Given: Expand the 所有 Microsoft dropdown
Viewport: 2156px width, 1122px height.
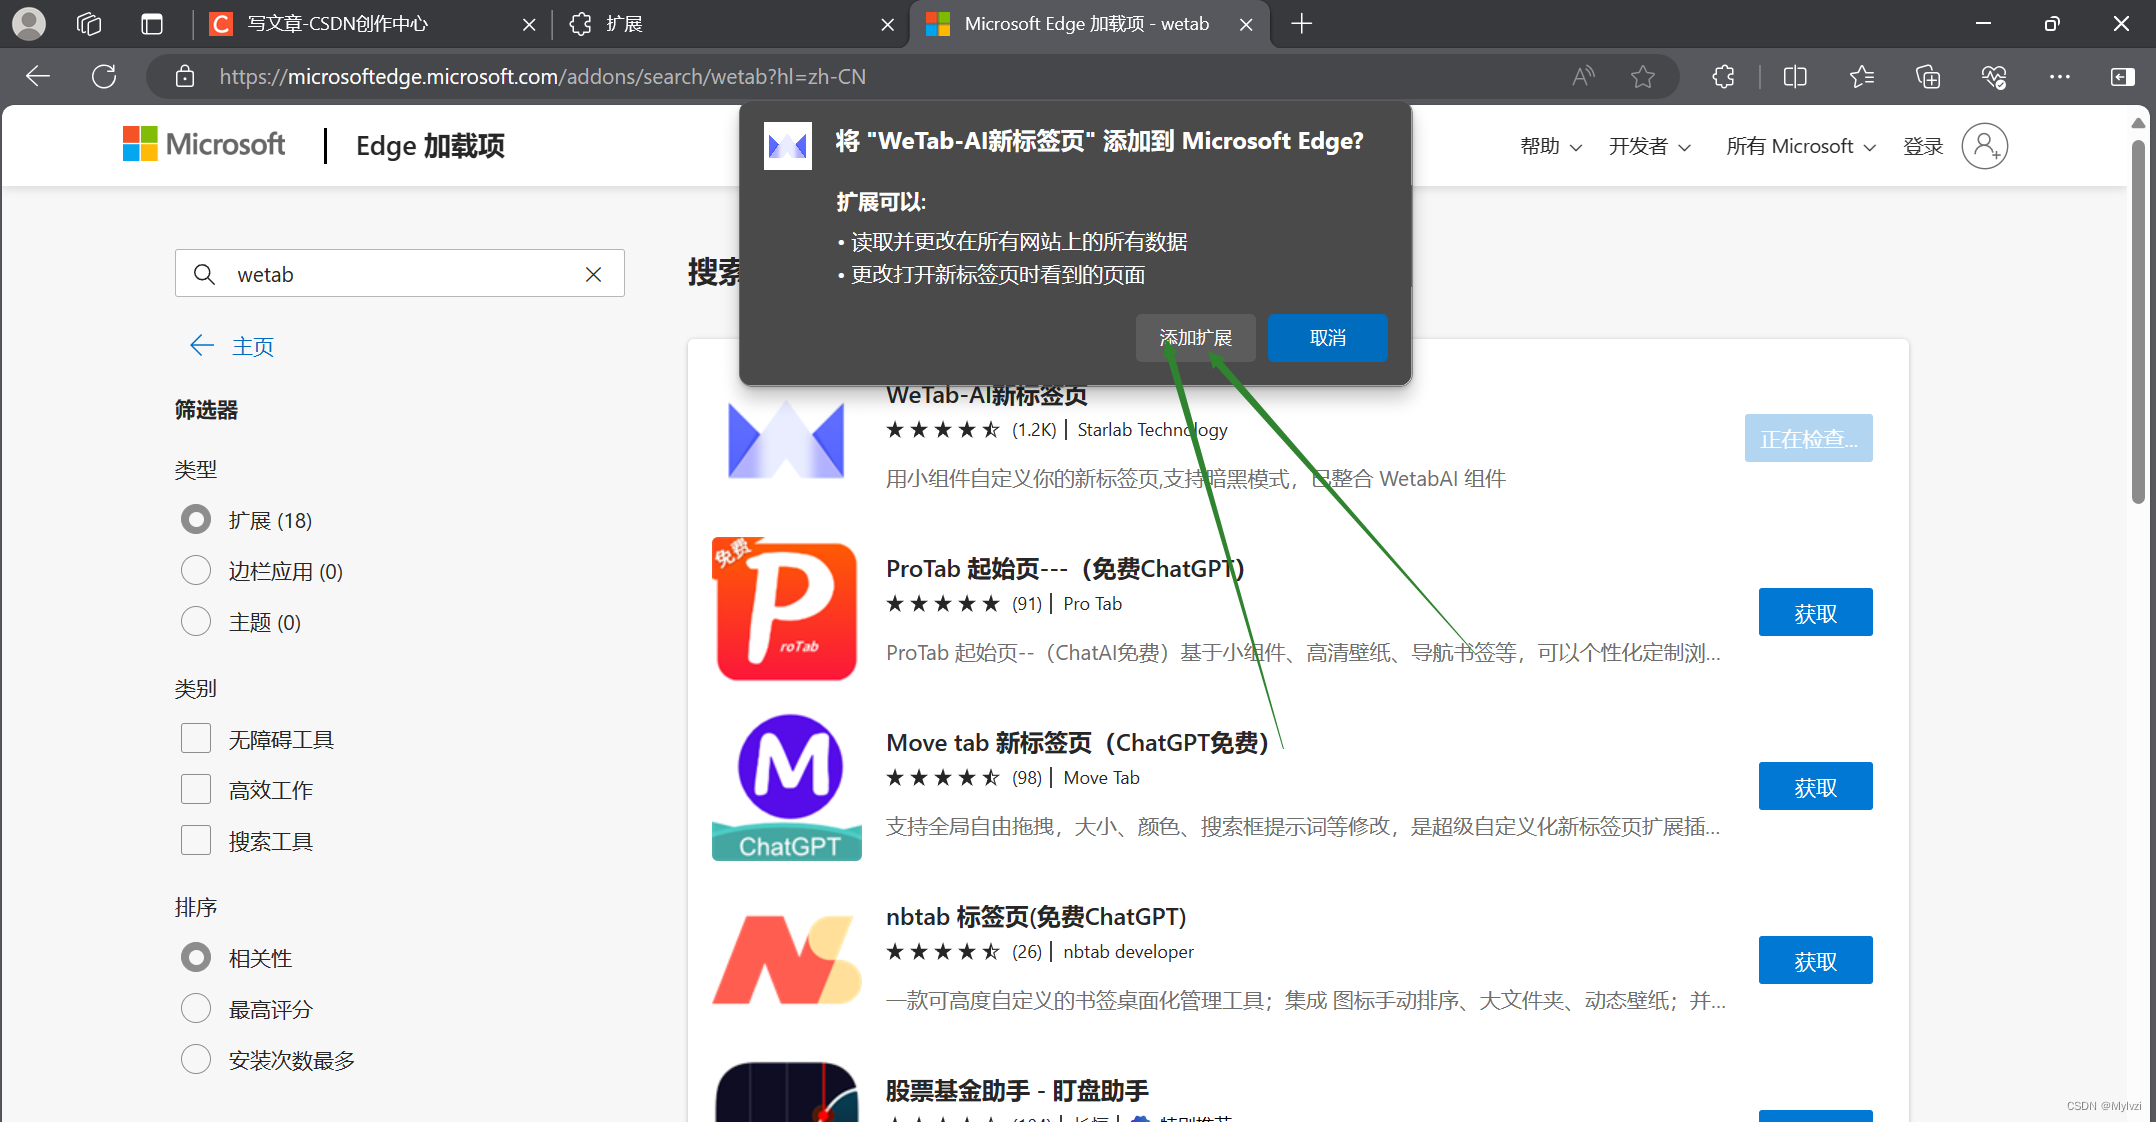Looking at the screenshot, I should (x=1800, y=146).
